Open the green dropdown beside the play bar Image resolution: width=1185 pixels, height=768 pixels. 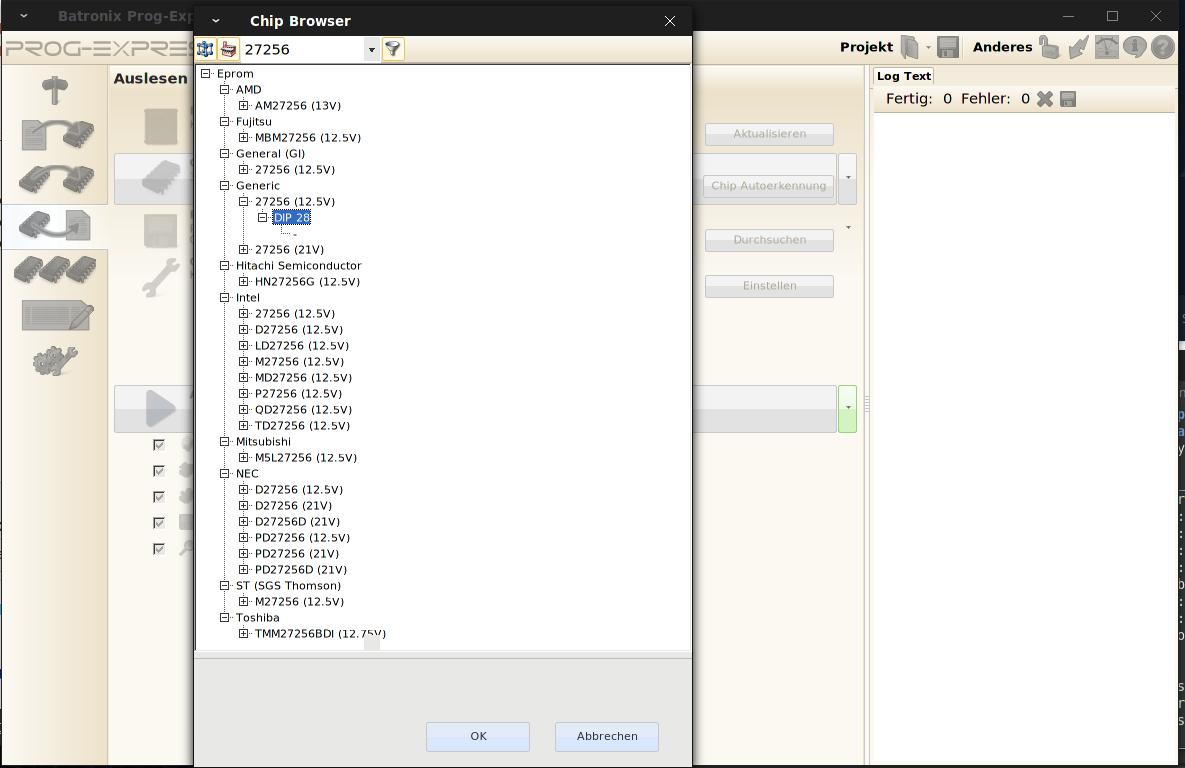(x=848, y=408)
